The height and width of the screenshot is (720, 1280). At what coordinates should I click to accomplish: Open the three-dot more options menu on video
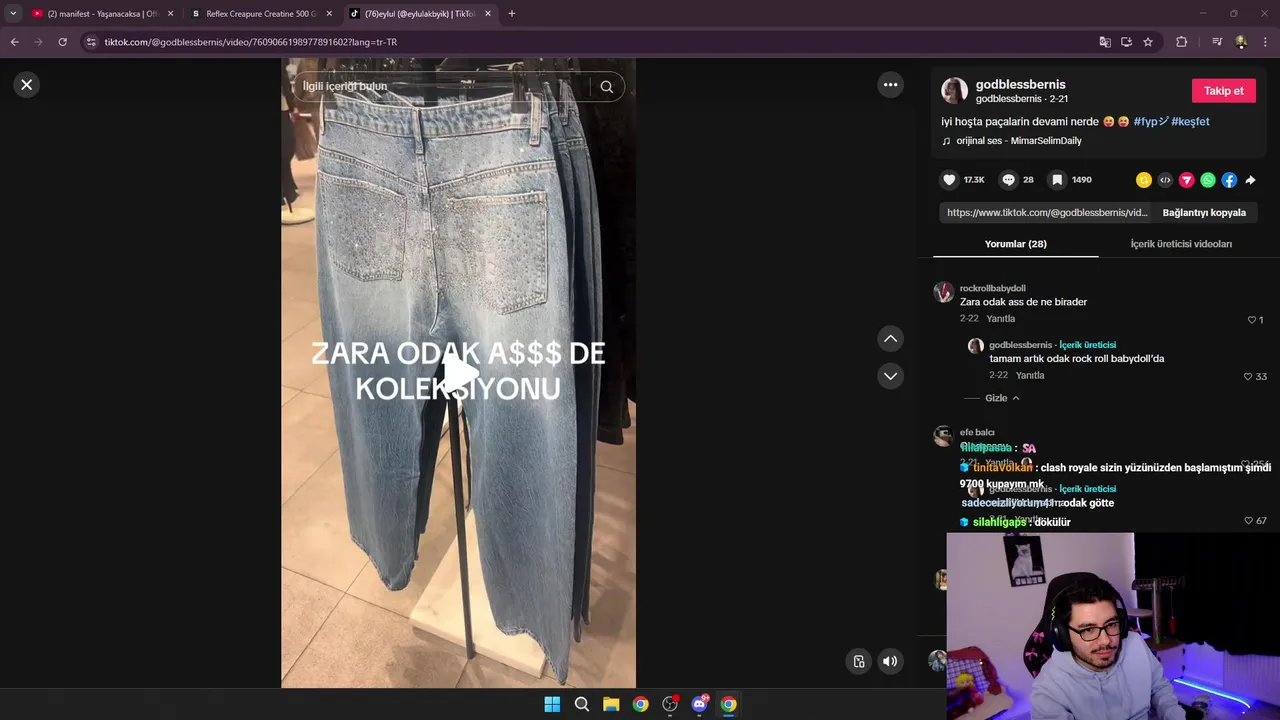(x=890, y=85)
